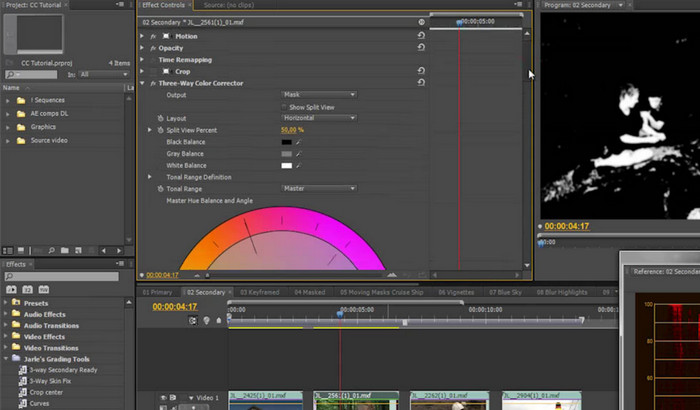Toggle Video 1 sync lock

pyautogui.click(x=172, y=397)
